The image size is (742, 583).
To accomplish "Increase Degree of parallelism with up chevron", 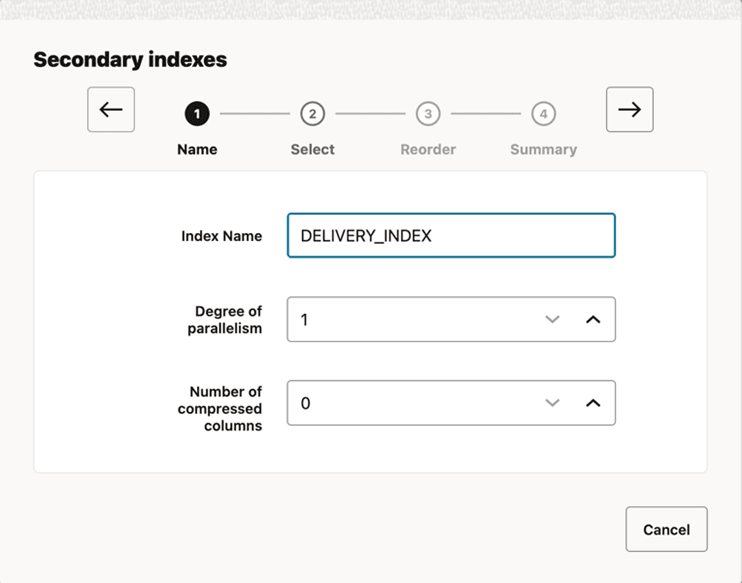I will [x=593, y=320].
